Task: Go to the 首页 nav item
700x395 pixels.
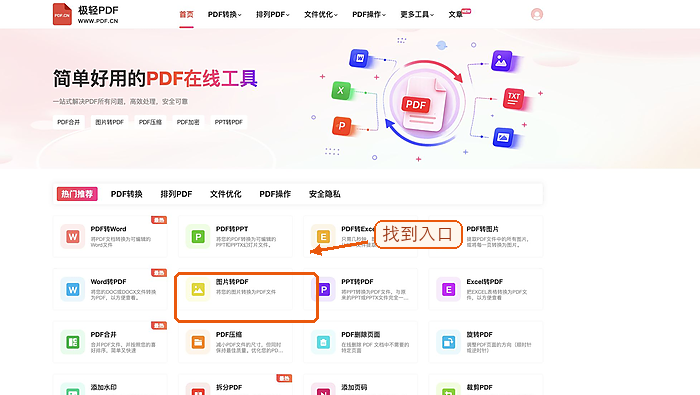Action: pyautogui.click(x=186, y=14)
